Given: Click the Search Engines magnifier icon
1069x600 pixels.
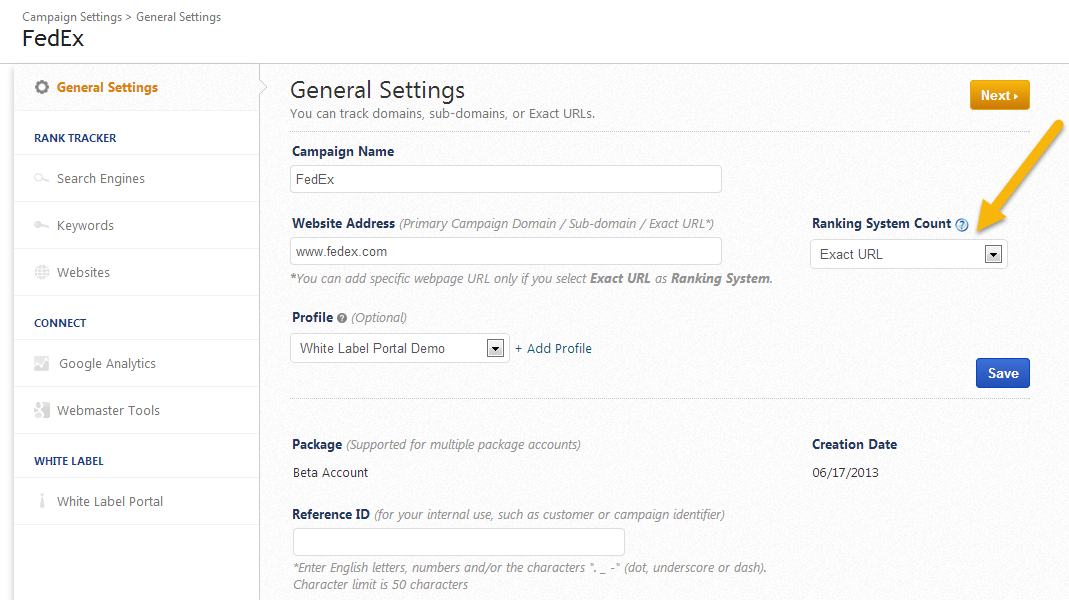Looking at the screenshot, I should [42, 179].
